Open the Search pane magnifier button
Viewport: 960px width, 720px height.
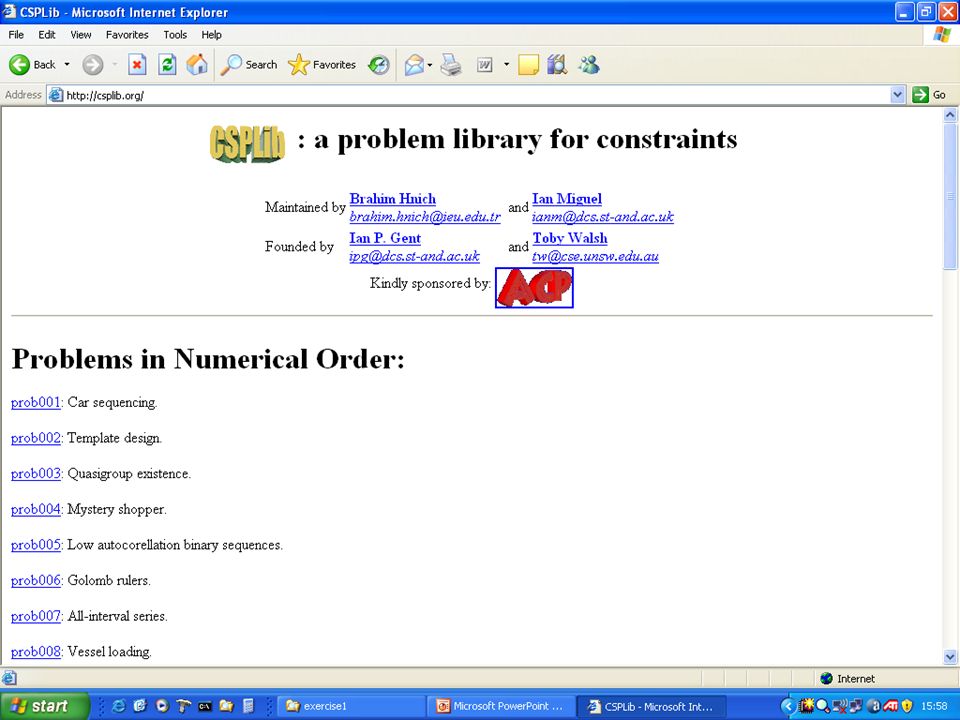pyautogui.click(x=249, y=64)
